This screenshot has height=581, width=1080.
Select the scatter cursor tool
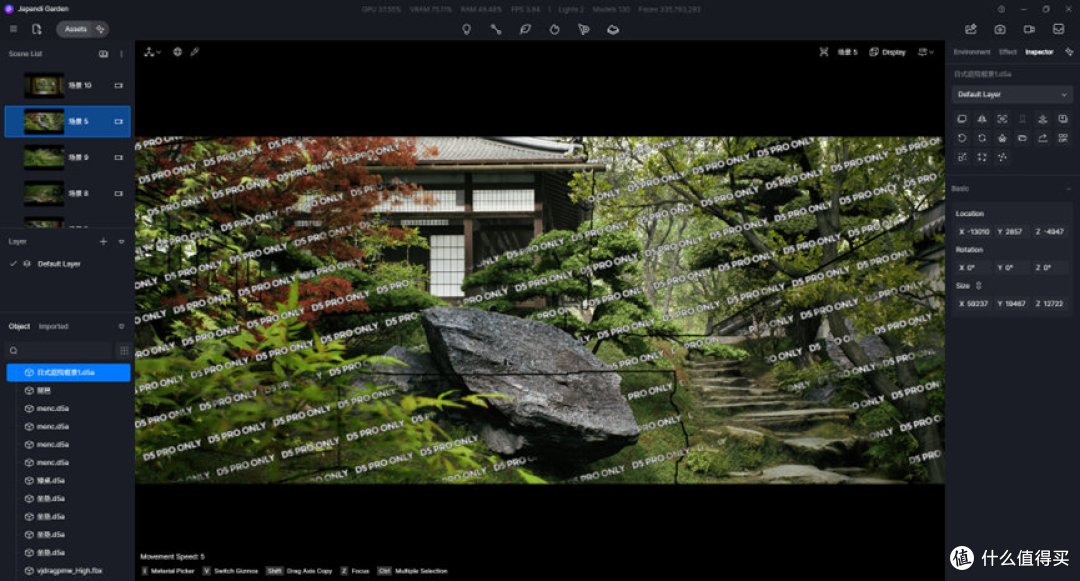click(583, 30)
